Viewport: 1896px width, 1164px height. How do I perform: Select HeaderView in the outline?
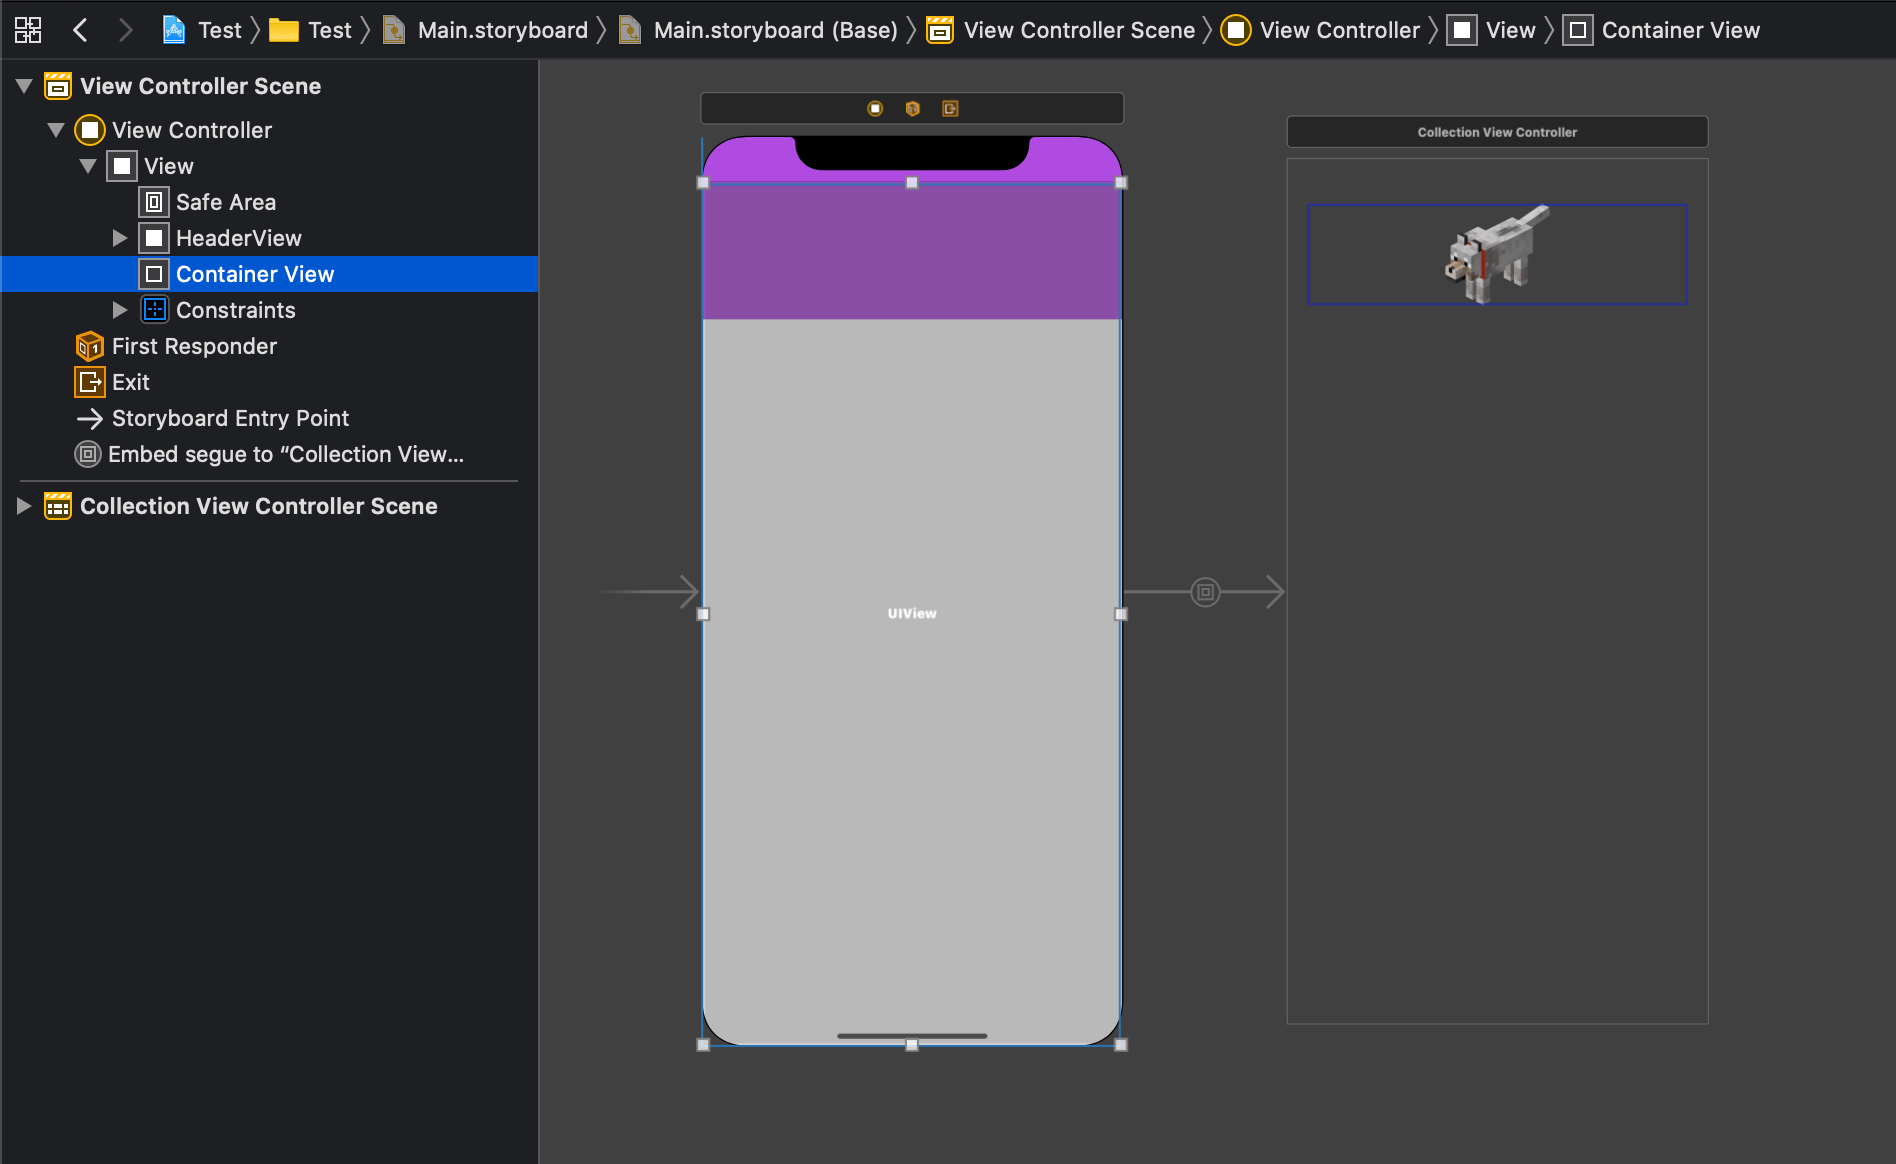tap(270, 238)
